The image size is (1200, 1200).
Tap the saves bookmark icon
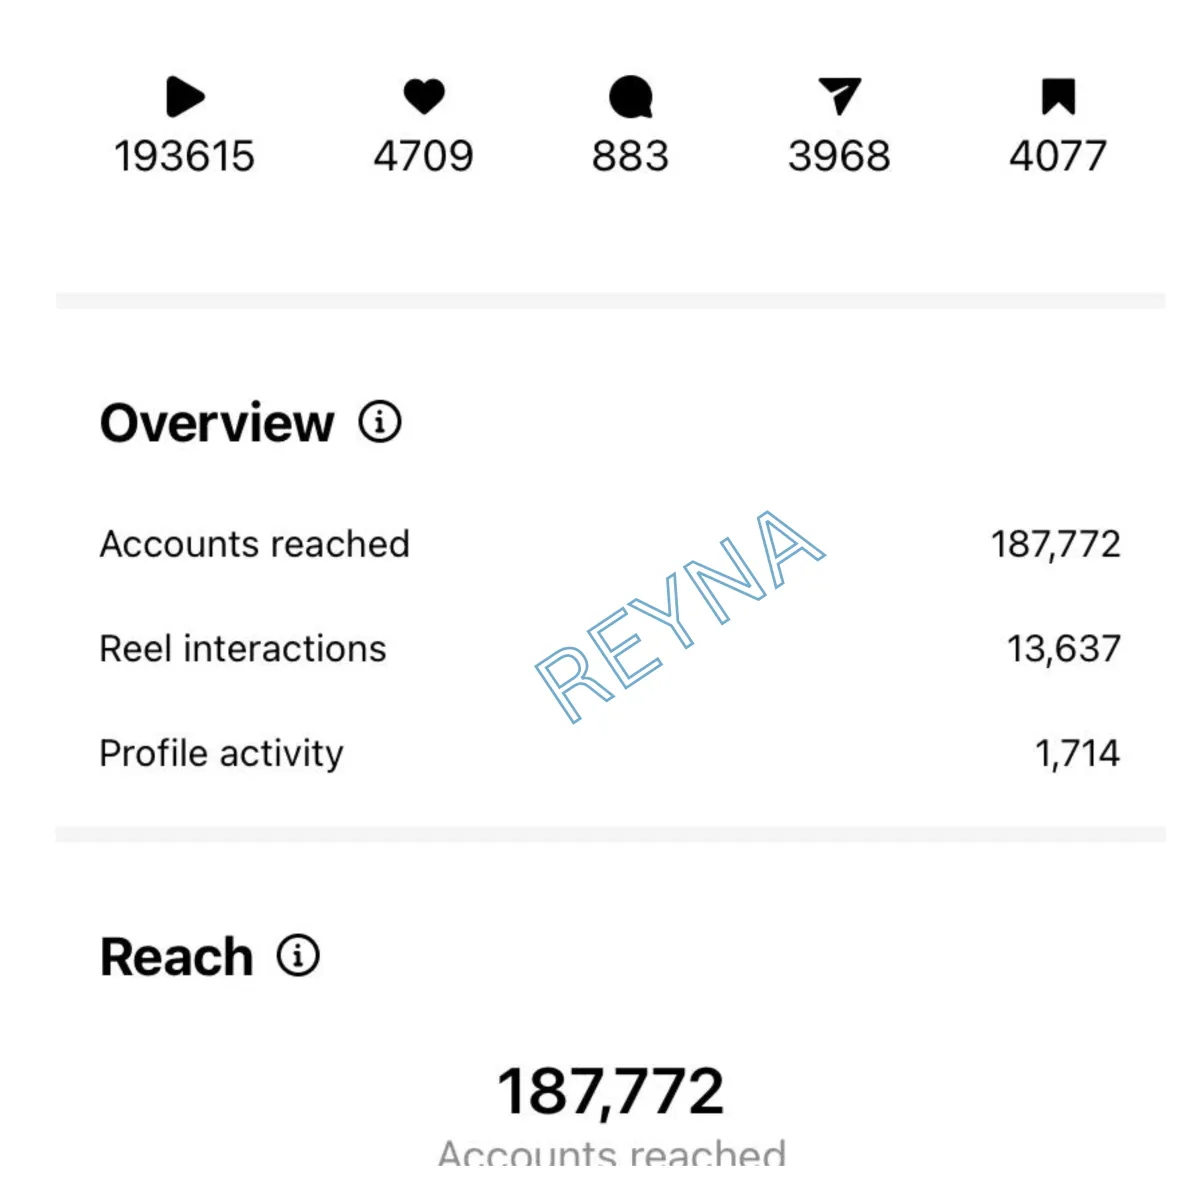(1058, 97)
